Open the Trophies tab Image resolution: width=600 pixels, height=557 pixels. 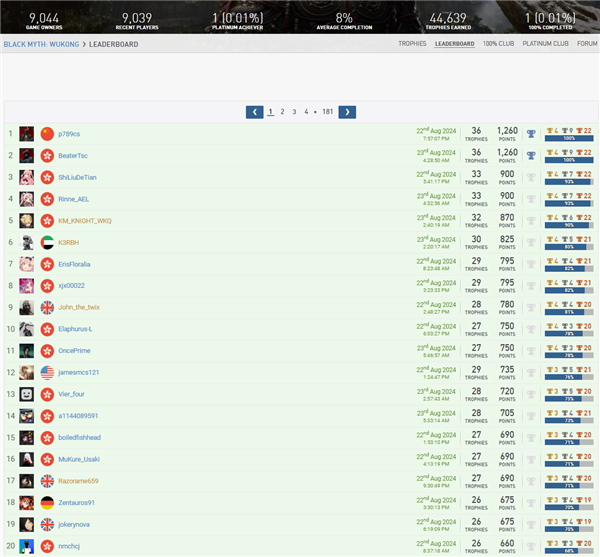(412, 44)
